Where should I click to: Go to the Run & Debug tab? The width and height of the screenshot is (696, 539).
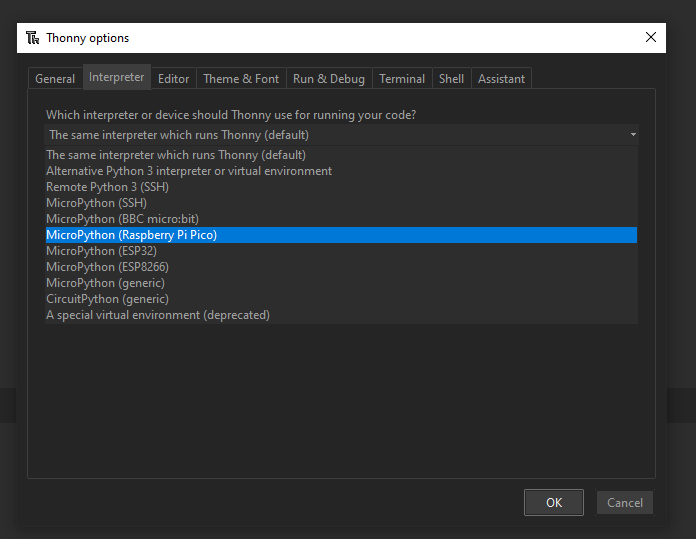[329, 79]
